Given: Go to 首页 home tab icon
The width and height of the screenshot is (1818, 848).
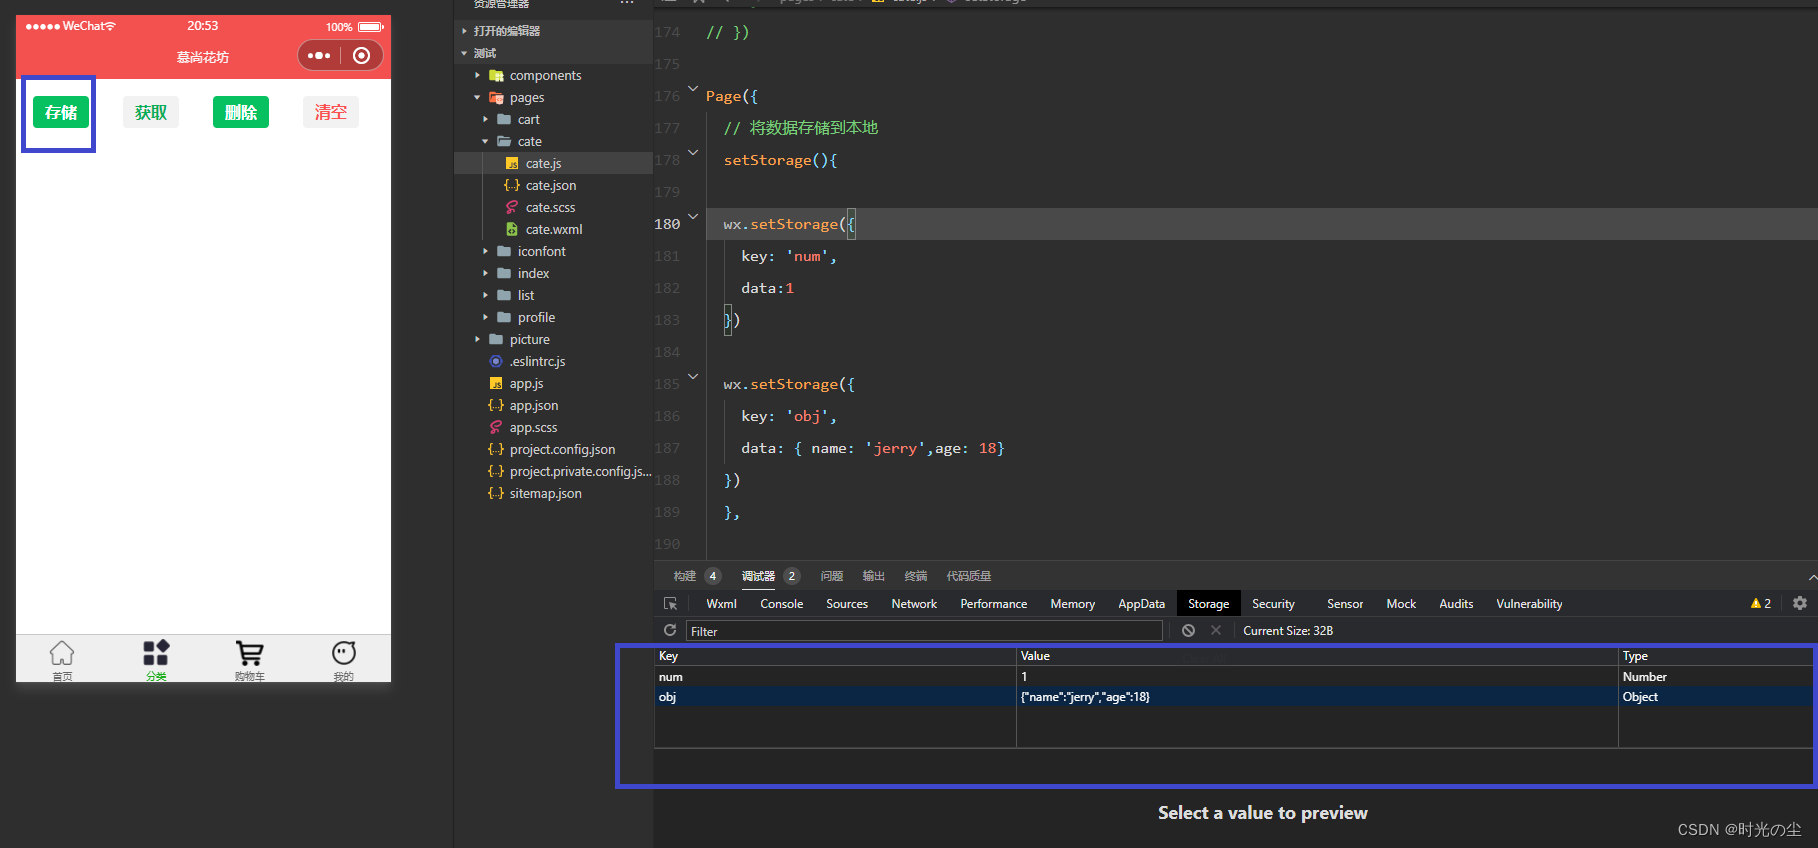Looking at the screenshot, I should [x=62, y=660].
